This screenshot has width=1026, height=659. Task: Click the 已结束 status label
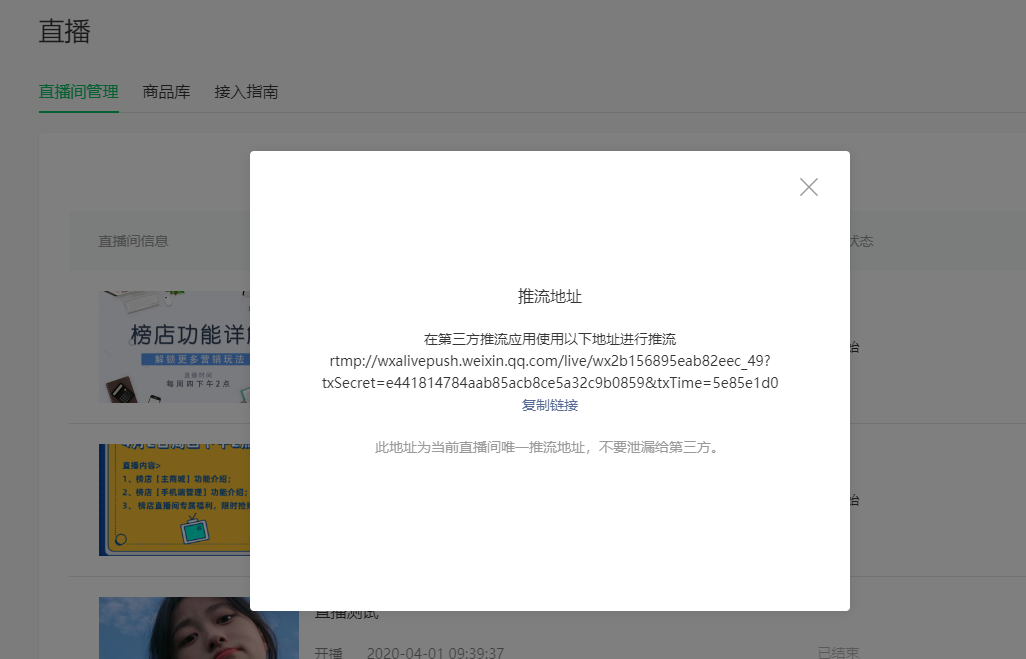[838, 652]
